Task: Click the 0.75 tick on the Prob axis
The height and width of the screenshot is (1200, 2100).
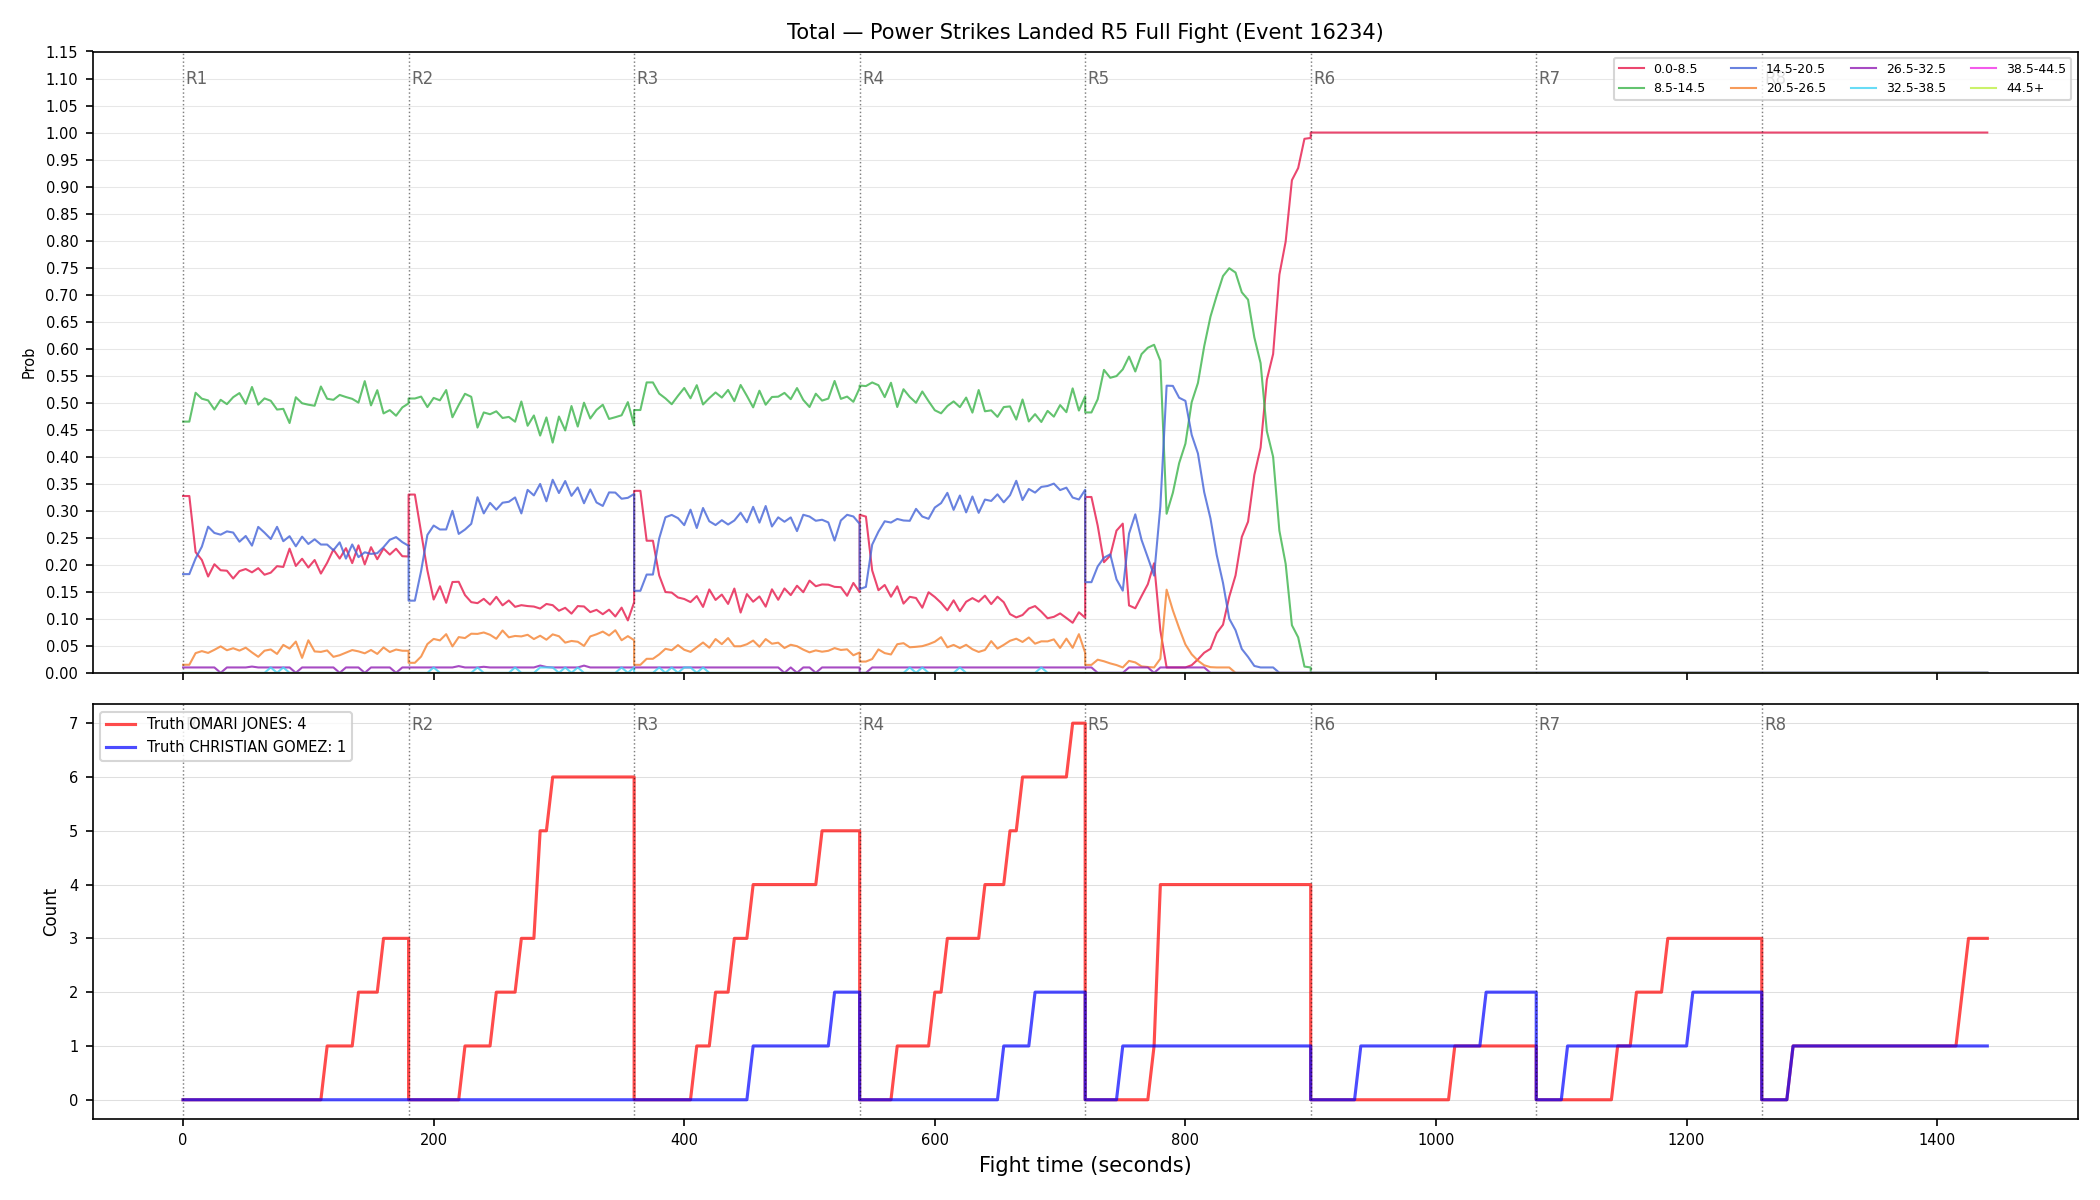Action: coord(62,268)
